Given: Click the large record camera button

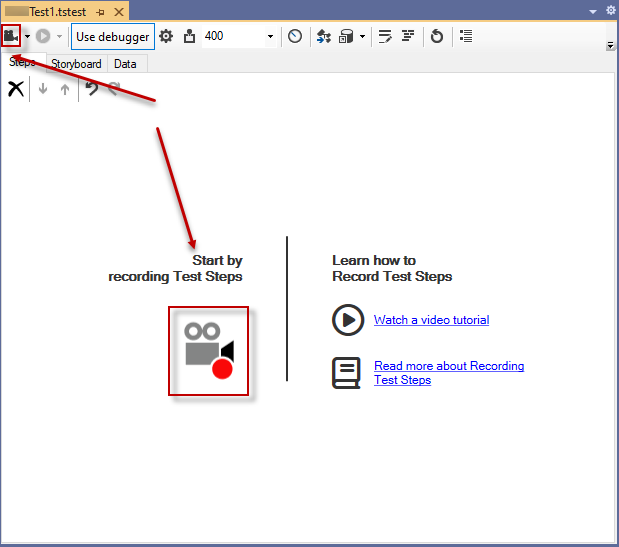Looking at the screenshot, I should point(208,351).
